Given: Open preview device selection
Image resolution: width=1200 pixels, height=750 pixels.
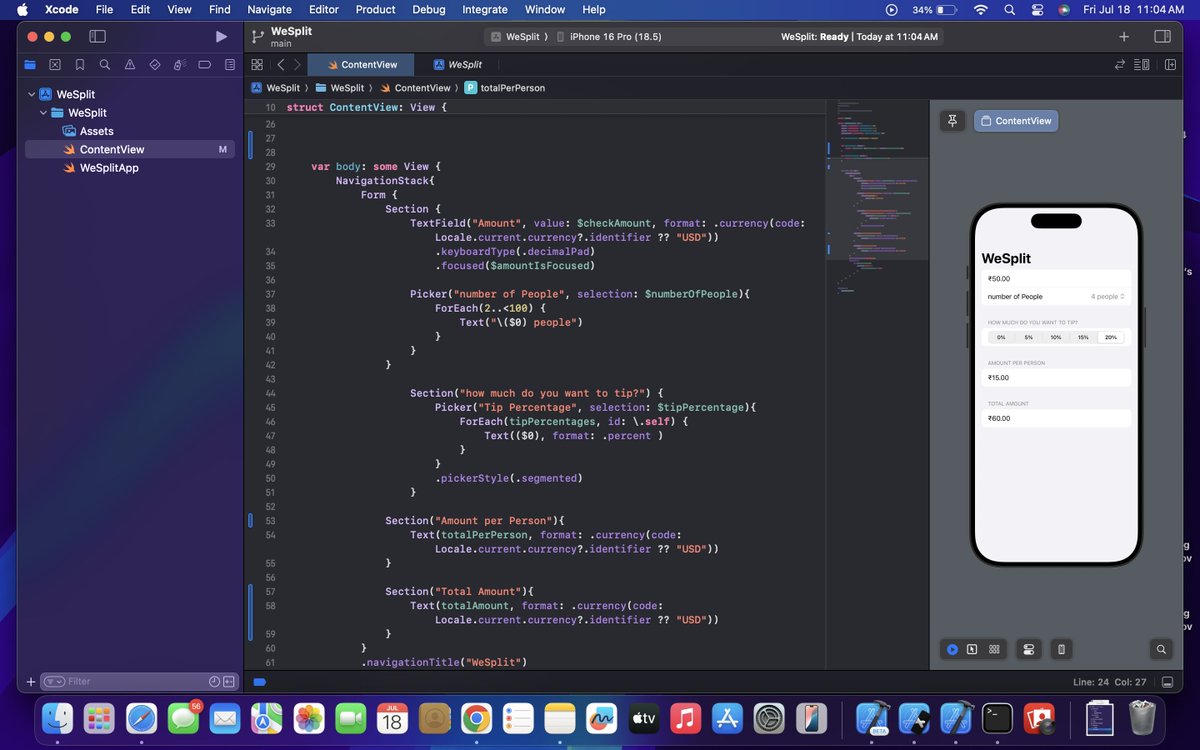Looking at the screenshot, I should [x=1061, y=649].
